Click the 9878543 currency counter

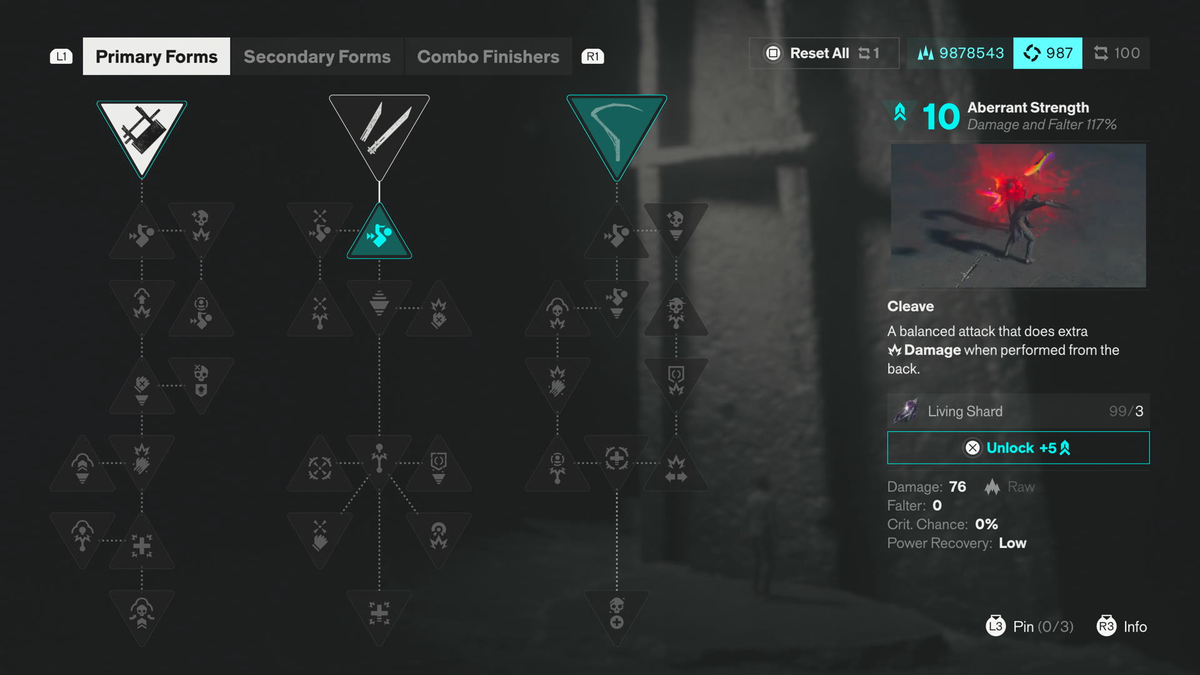[960, 53]
